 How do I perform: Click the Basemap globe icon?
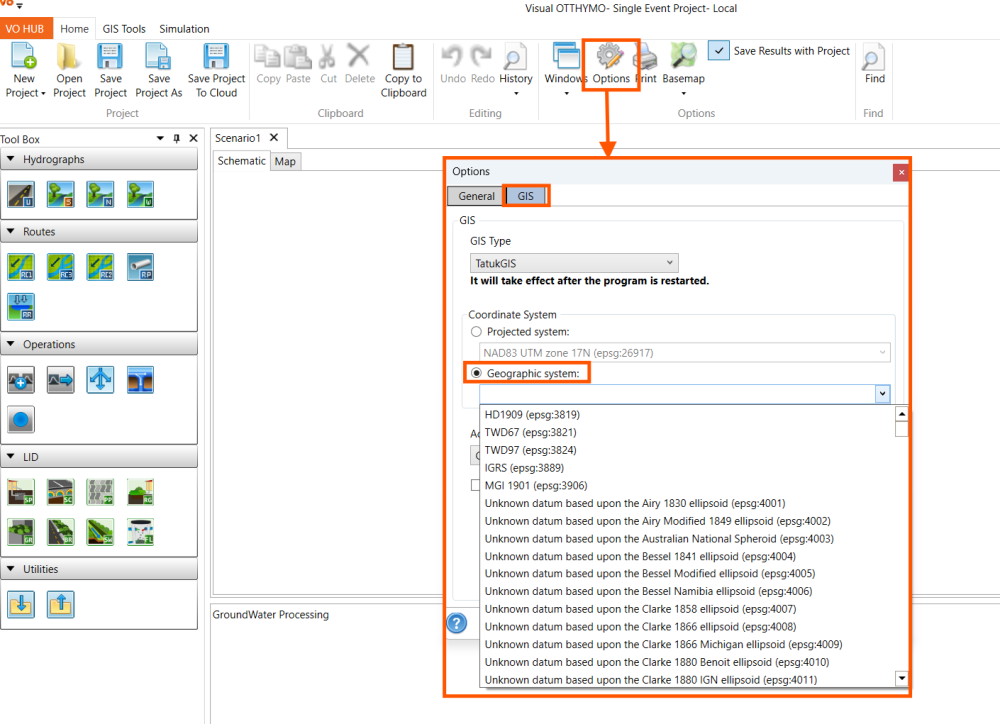point(683,56)
